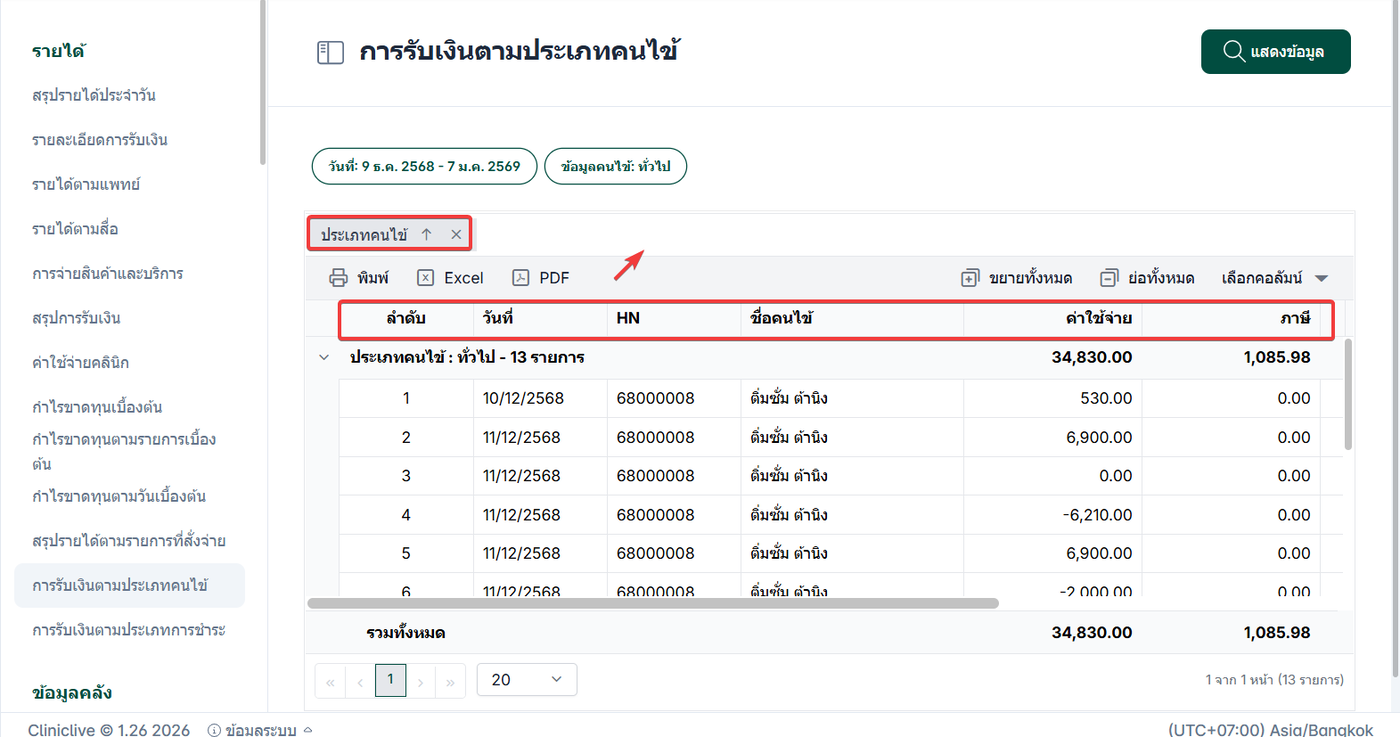Click the grand total 34,830.00 in footer

tap(1092, 632)
